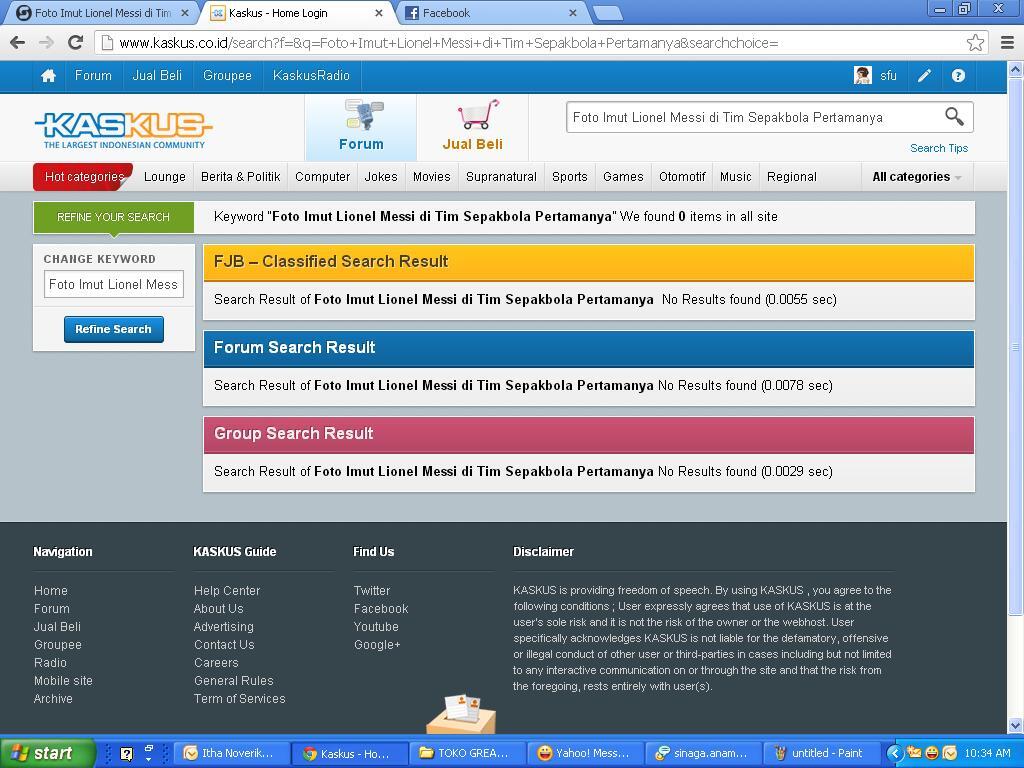The width and height of the screenshot is (1024, 768).
Task: Open the edit pencil icon in top bar
Action: click(x=924, y=76)
